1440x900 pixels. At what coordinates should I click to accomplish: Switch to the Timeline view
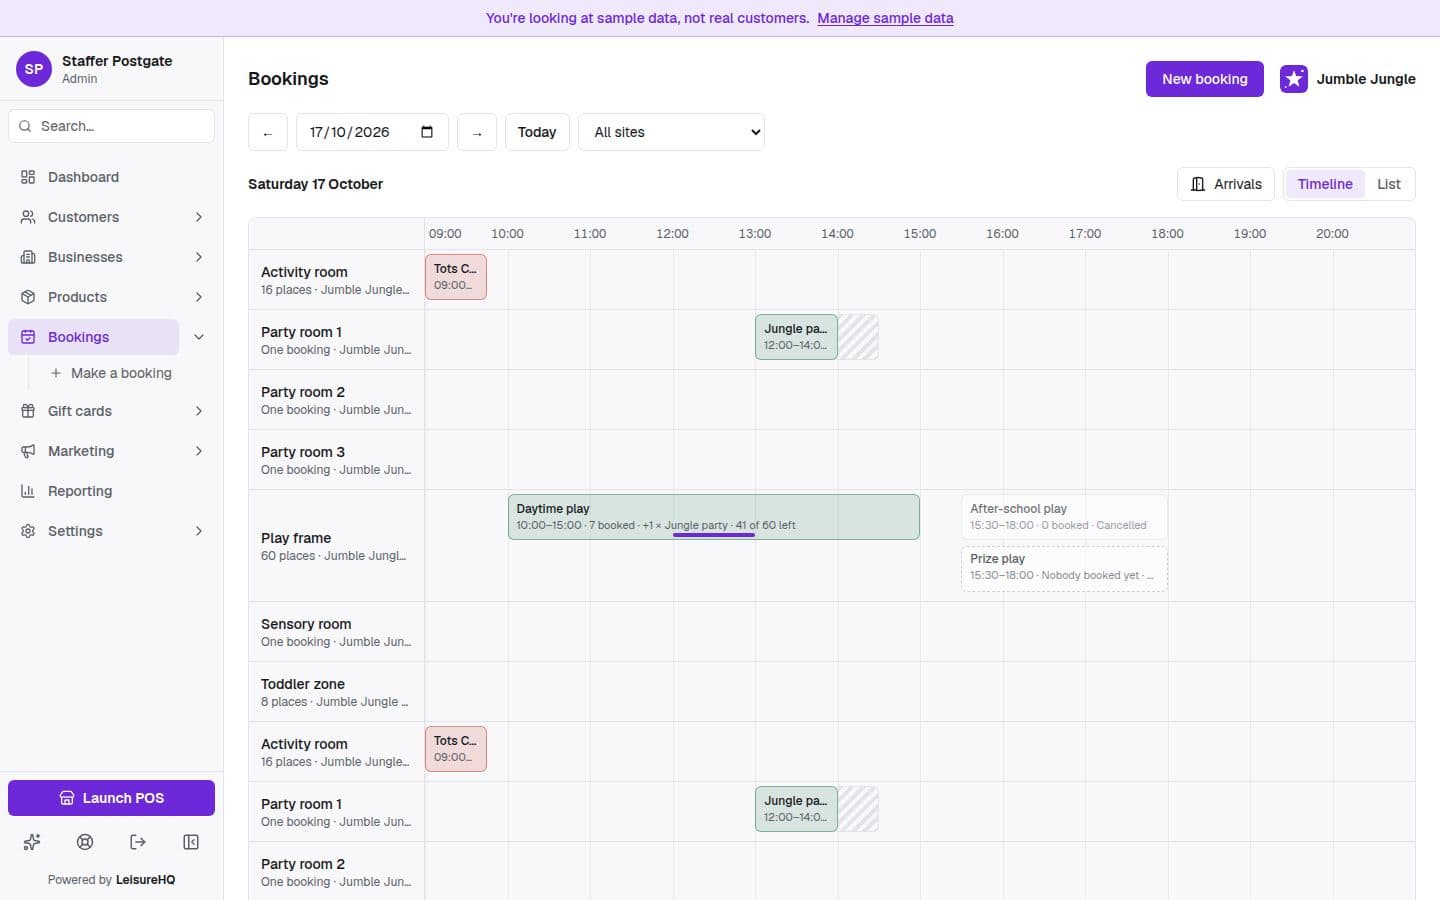[x=1325, y=184]
